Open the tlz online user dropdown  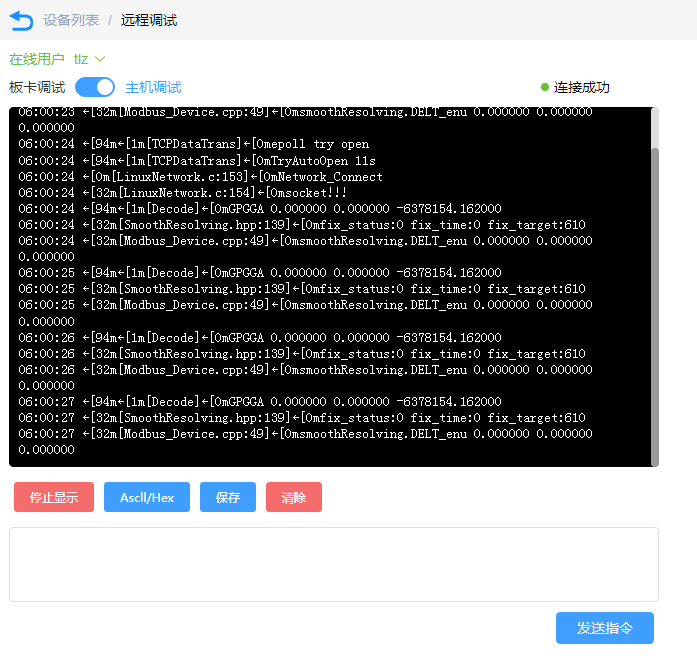pyautogui.click(x=82, y=60)
